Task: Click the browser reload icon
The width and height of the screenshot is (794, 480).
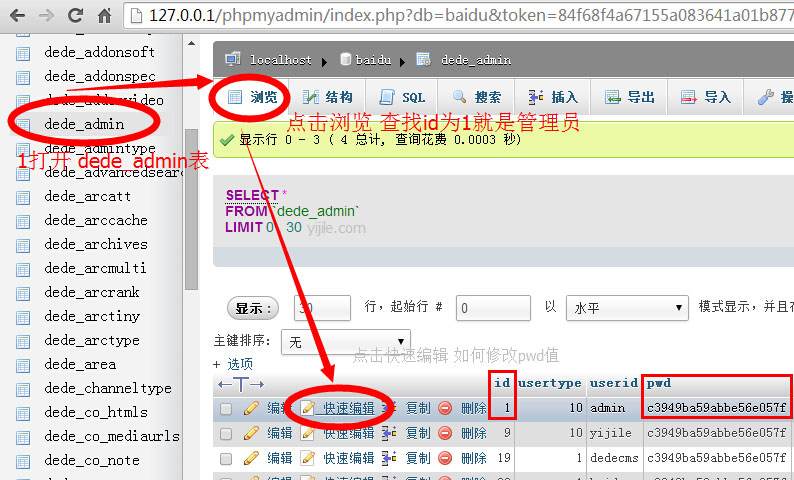Action: coord(75,15)
